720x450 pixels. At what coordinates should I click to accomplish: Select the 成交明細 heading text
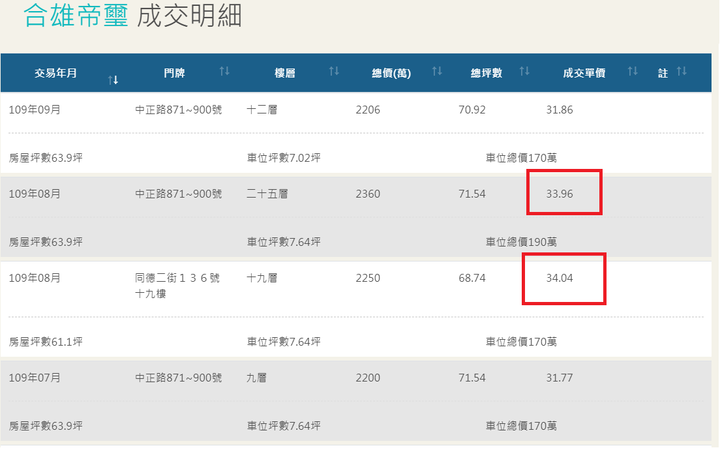tap(189, 15)
